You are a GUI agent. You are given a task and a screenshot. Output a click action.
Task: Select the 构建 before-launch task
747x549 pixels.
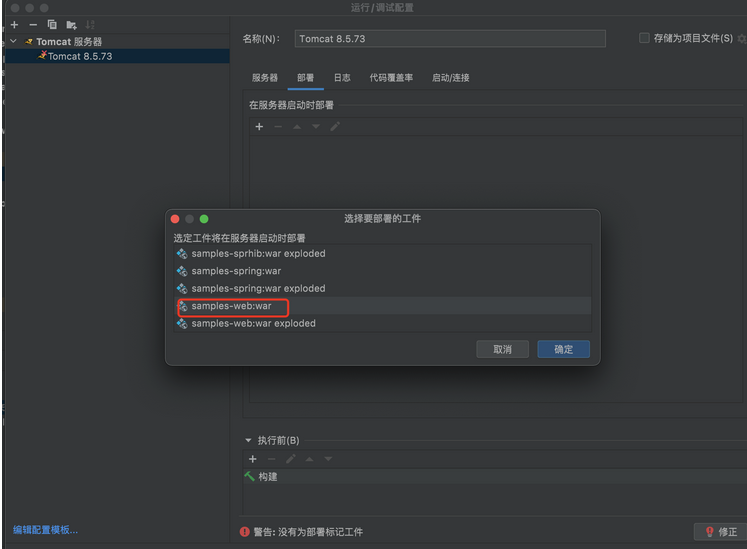495,477
